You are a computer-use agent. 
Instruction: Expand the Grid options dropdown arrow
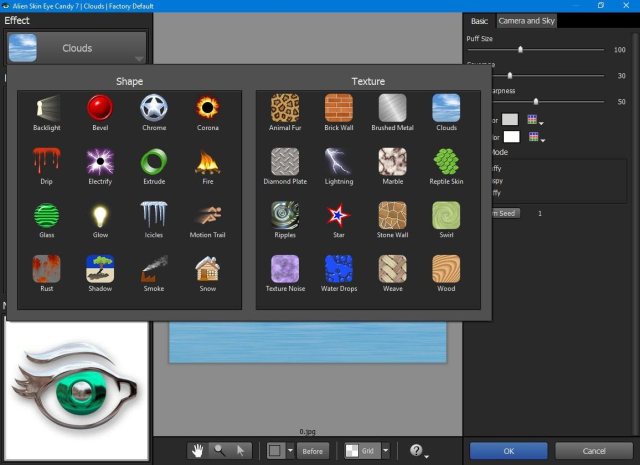point(386,451)
